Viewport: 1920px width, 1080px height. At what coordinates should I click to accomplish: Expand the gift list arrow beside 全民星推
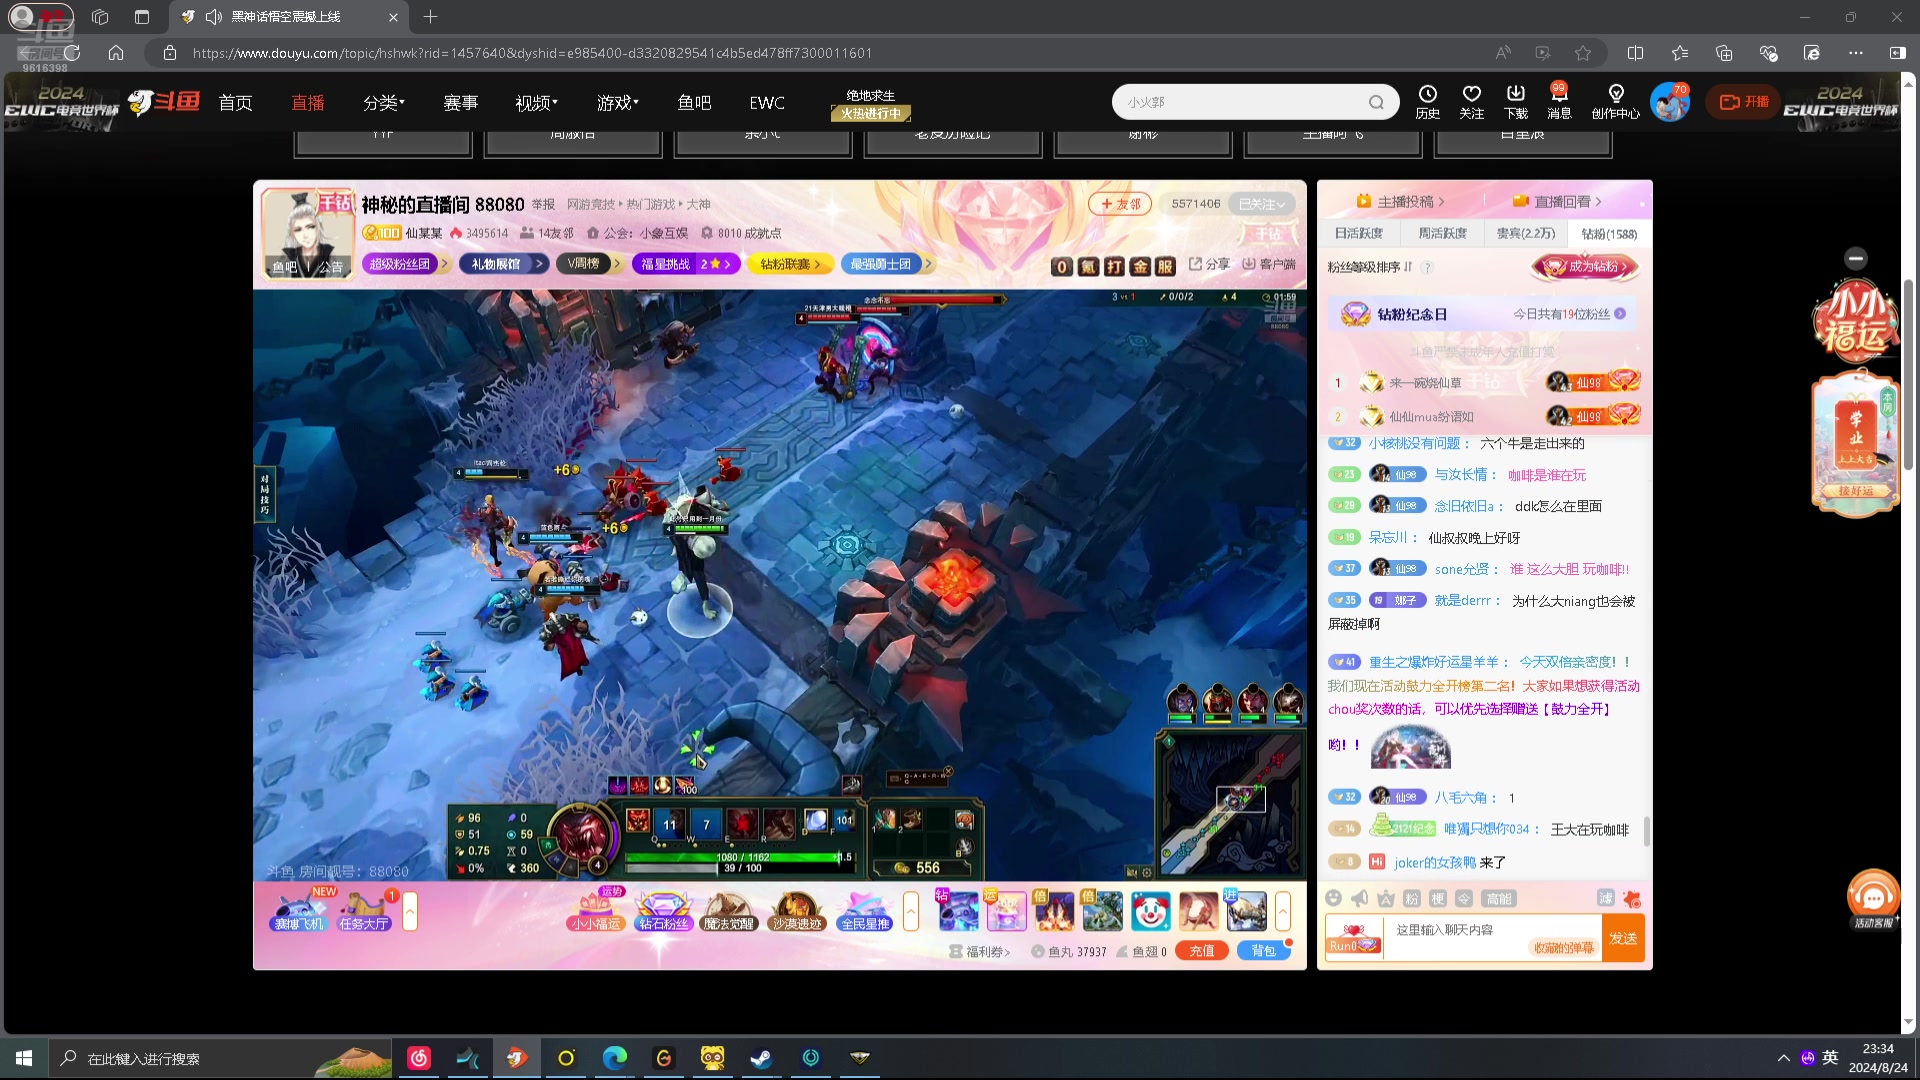point(910,911)
